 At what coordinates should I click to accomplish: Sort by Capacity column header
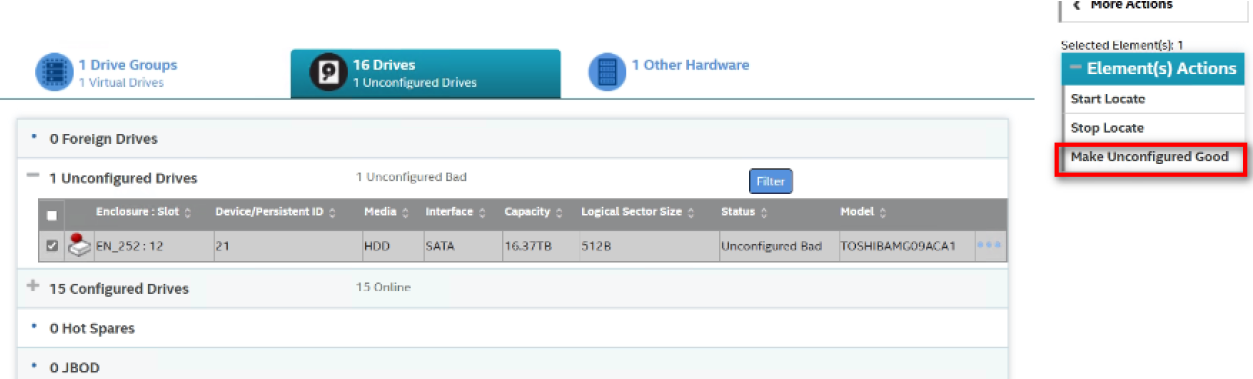point(533,212)
